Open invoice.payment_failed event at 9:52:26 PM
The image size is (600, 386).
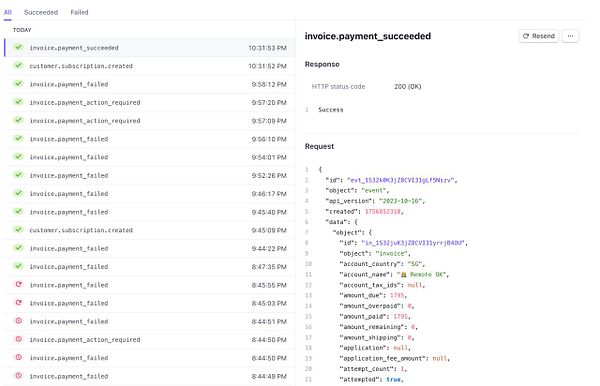[x=150, y=176]
